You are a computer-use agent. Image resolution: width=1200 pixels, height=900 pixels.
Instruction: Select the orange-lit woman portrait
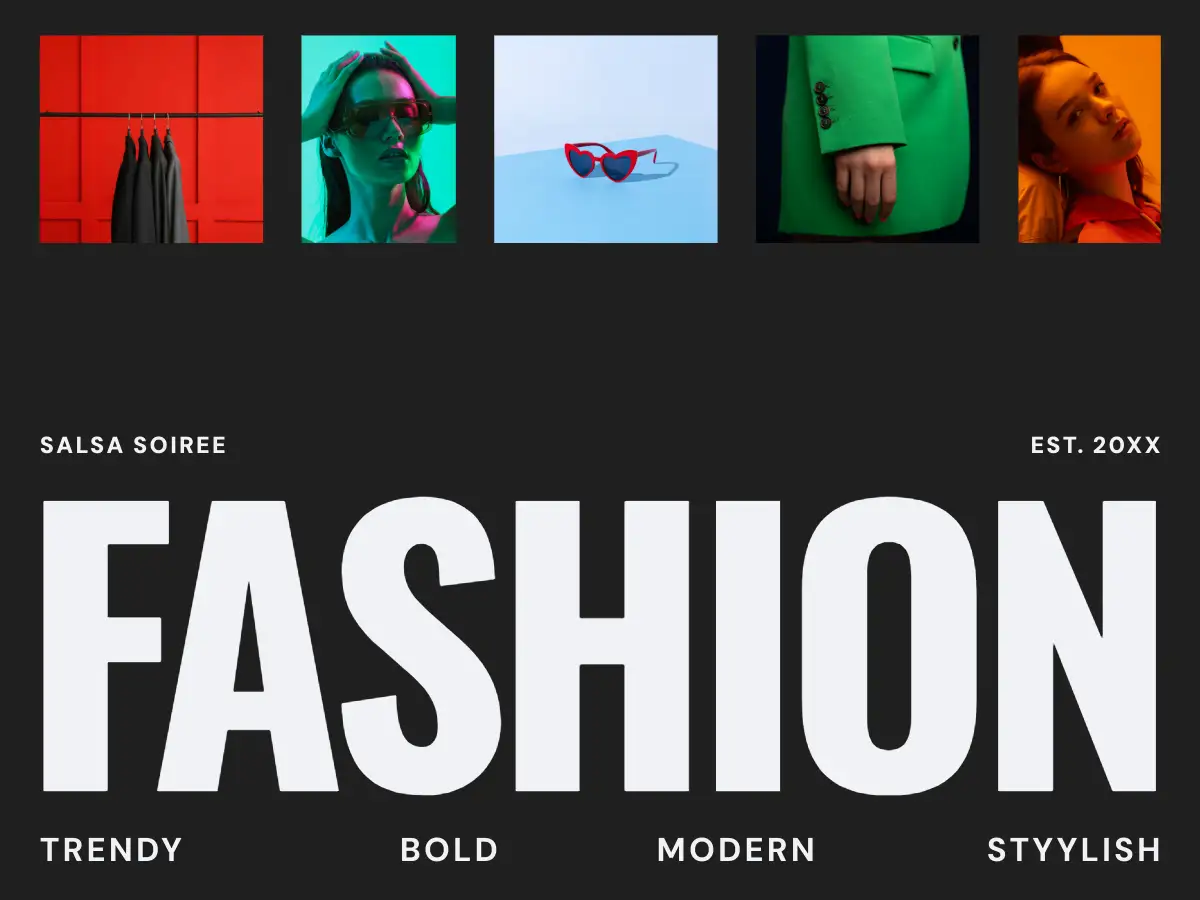[x=1089, y=139]
